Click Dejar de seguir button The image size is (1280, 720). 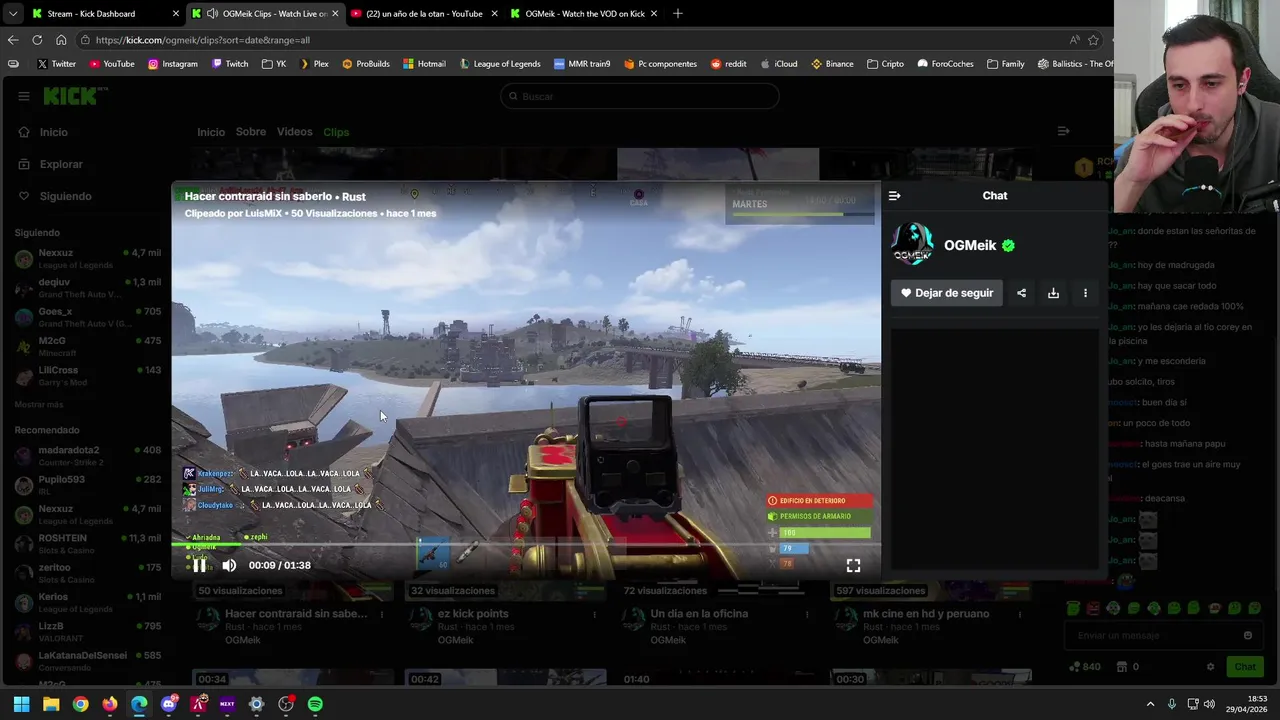[x=946, y=293]
